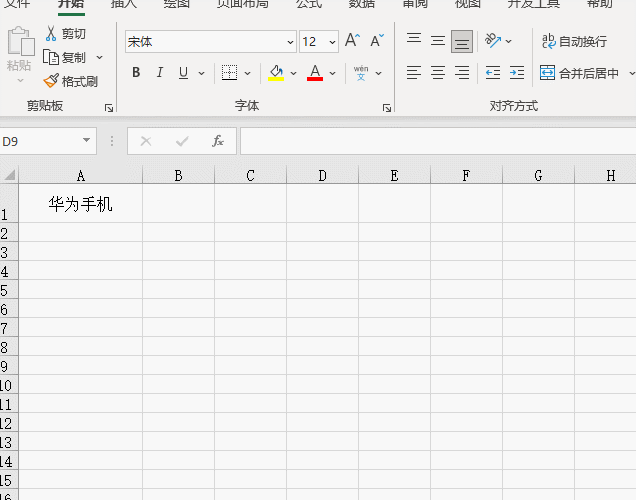Expand the Name Box dropdown
Screen dimensions: 636x500
(x=86, y=140)
